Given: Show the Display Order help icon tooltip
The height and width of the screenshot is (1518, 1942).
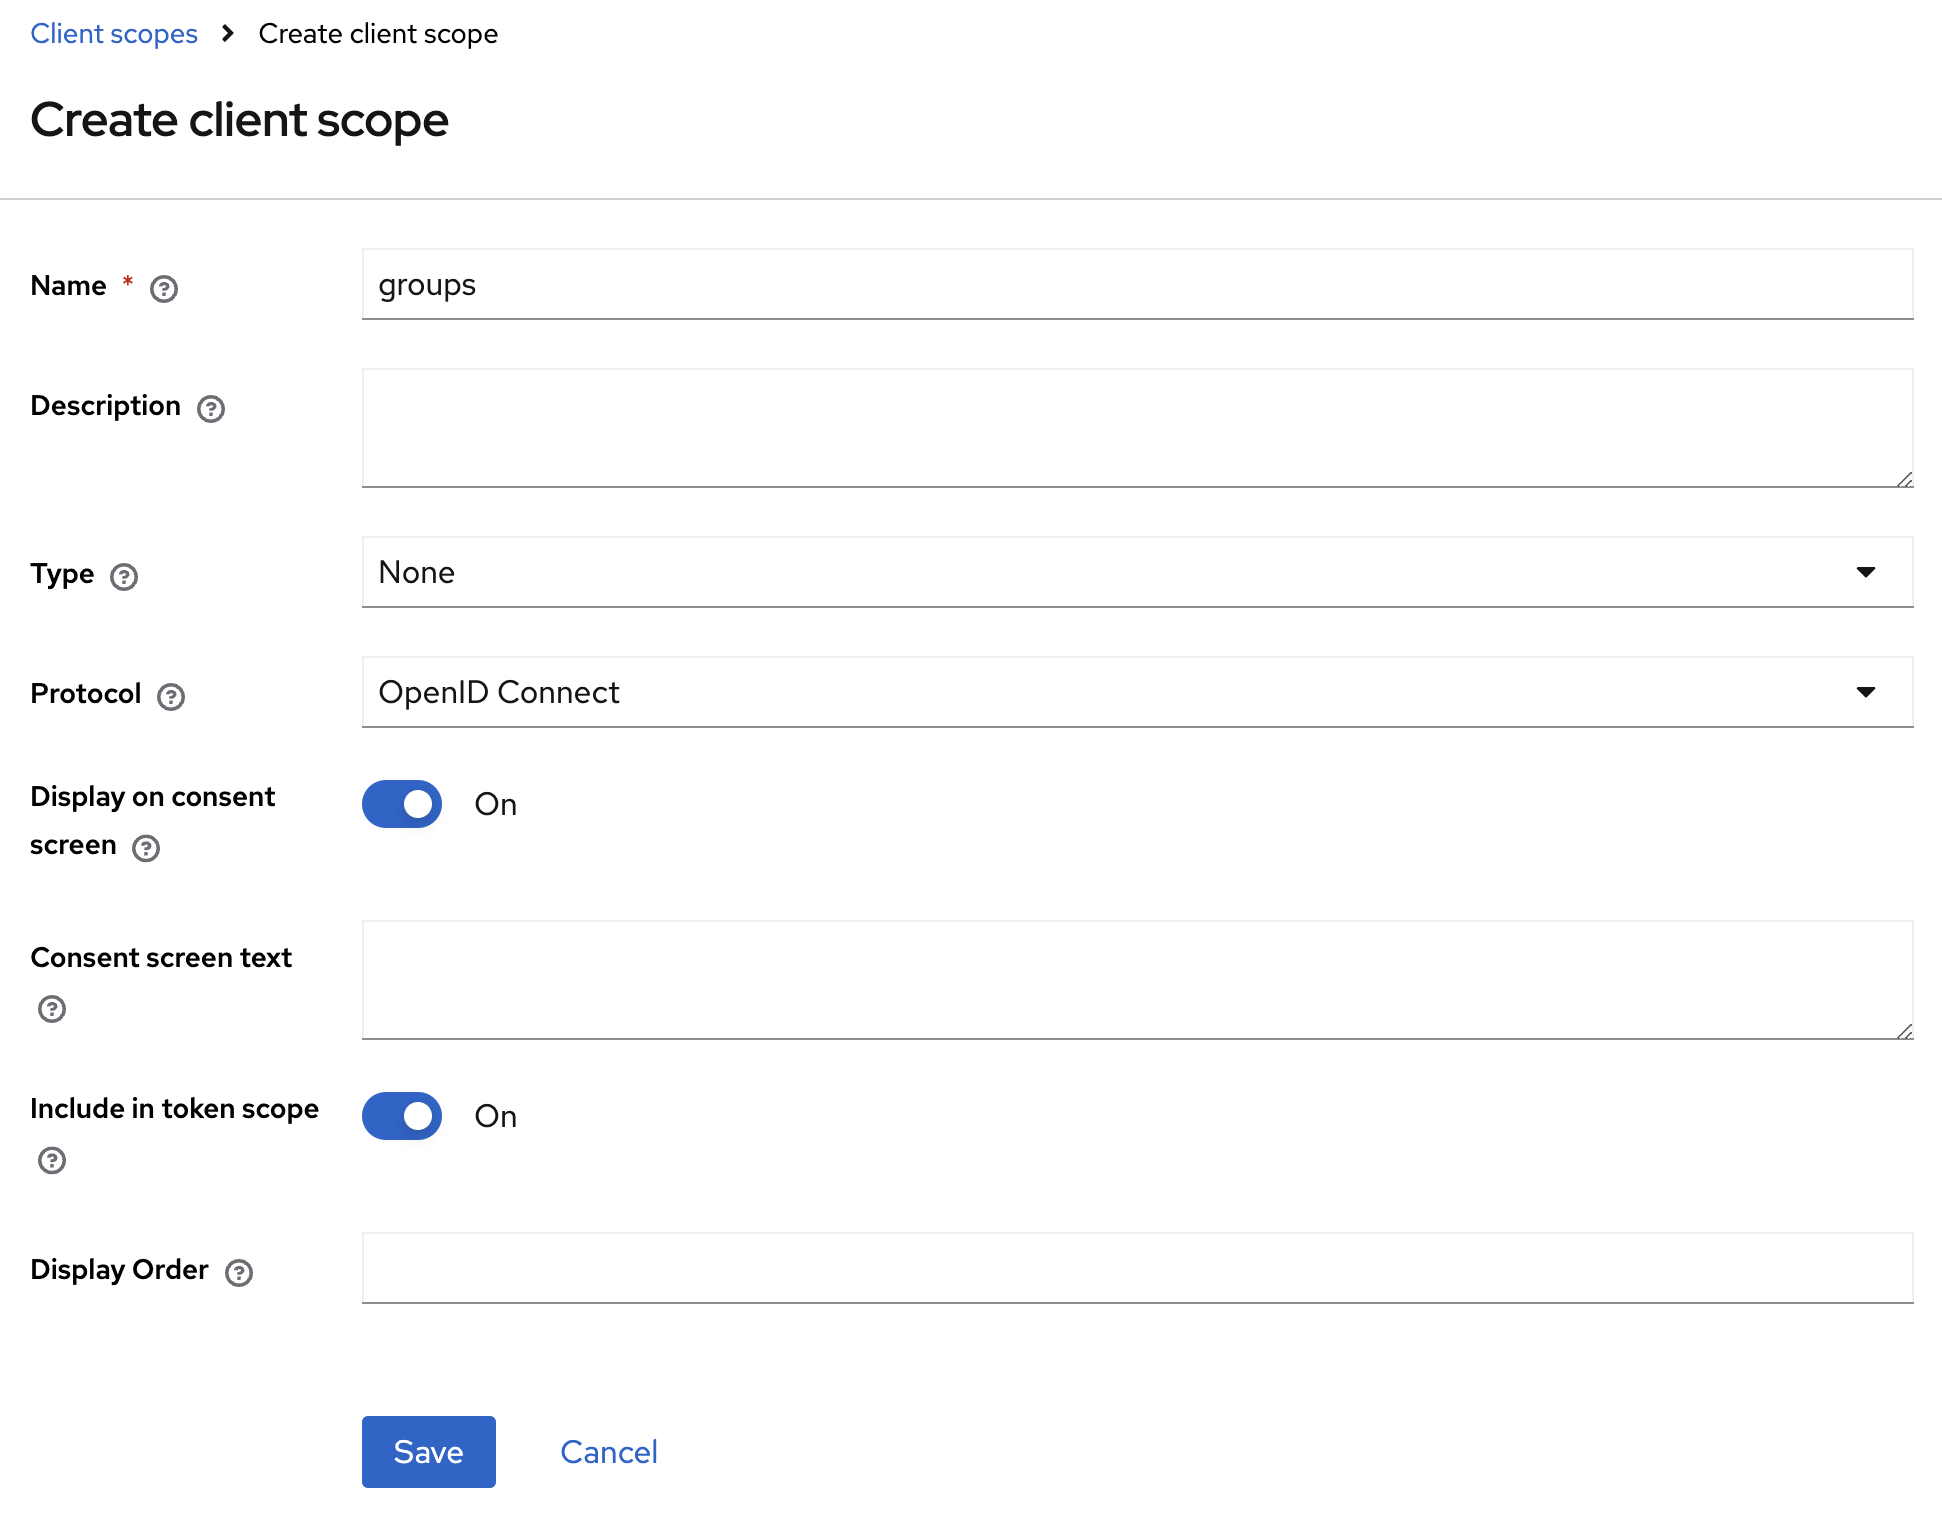Looking at the screenshot, I should [239, 1273].
